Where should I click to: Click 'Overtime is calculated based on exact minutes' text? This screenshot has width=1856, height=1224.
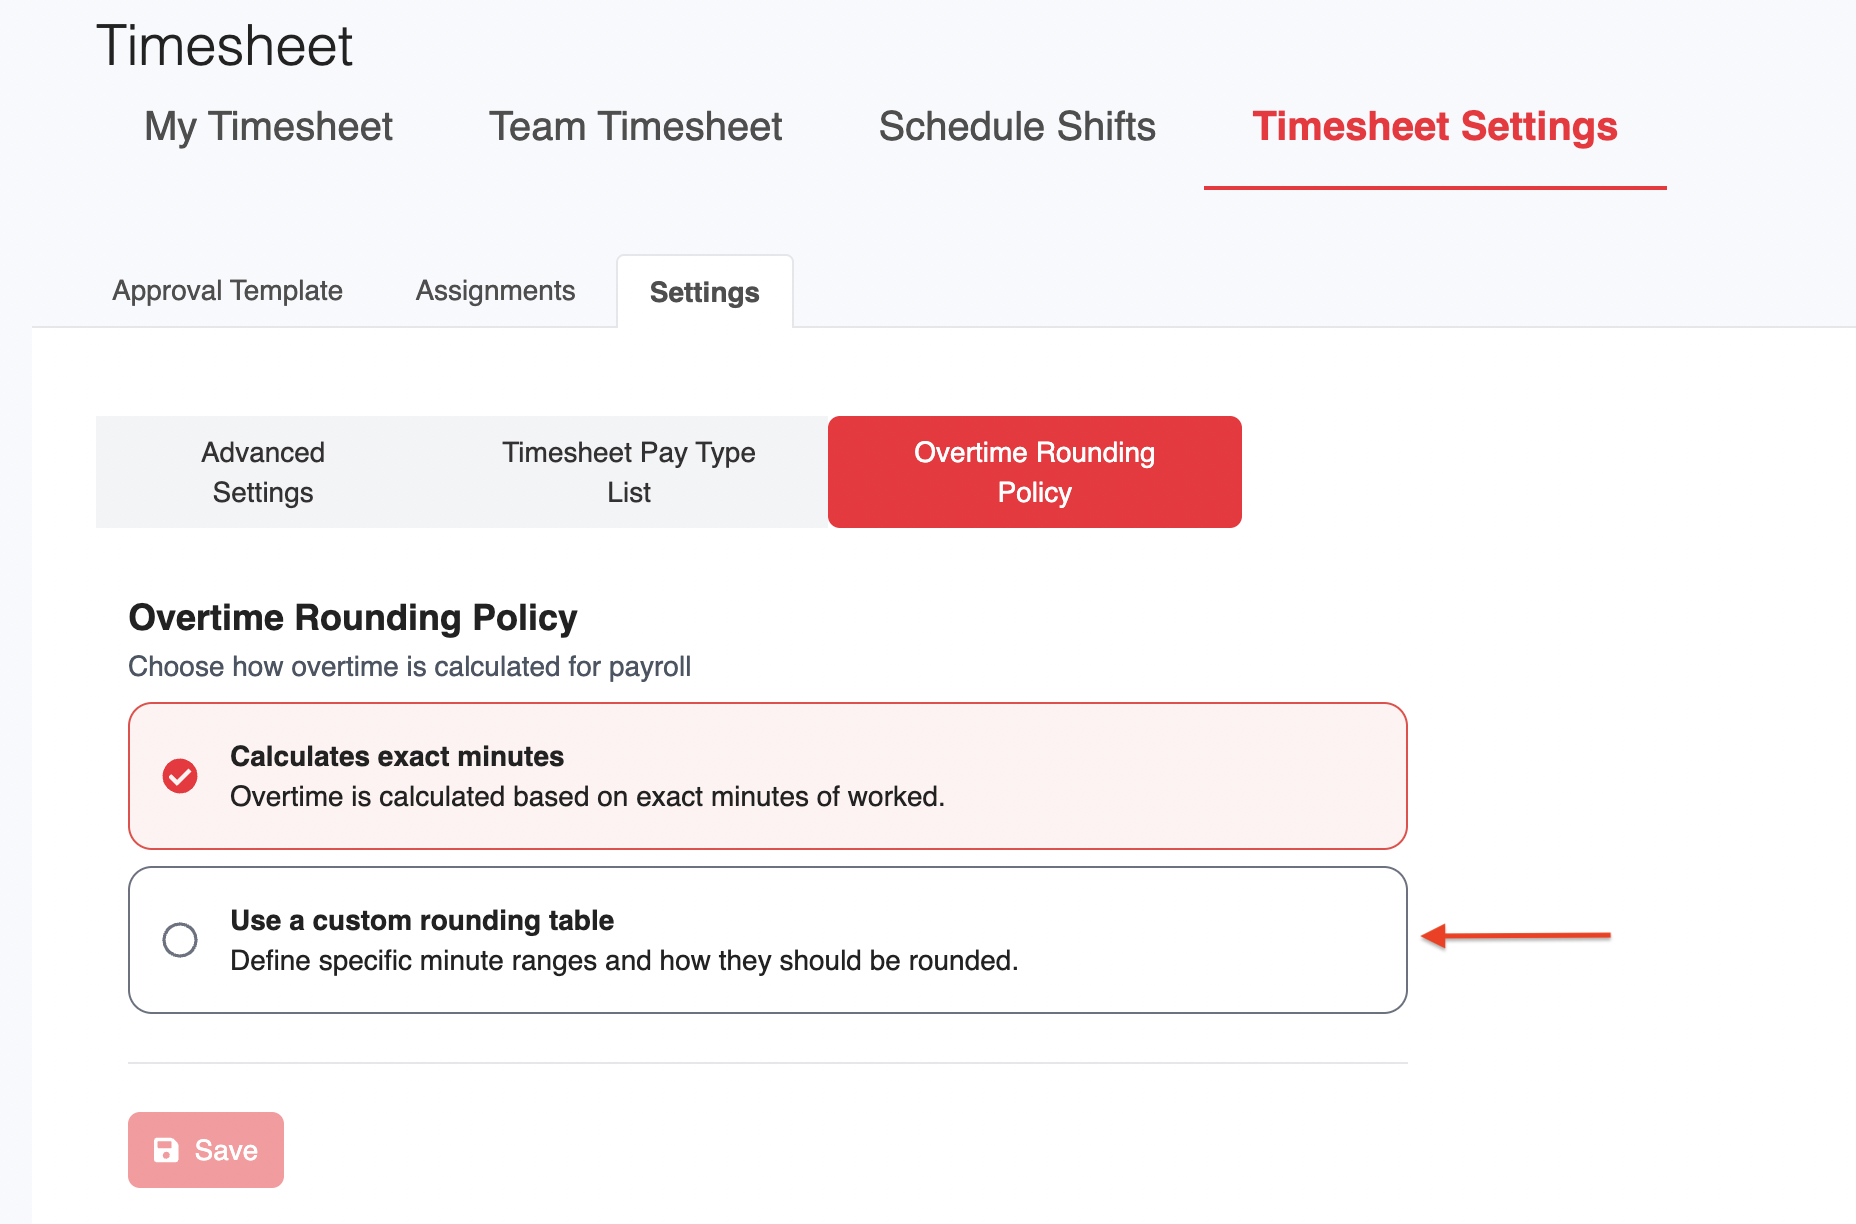(587, 797)
